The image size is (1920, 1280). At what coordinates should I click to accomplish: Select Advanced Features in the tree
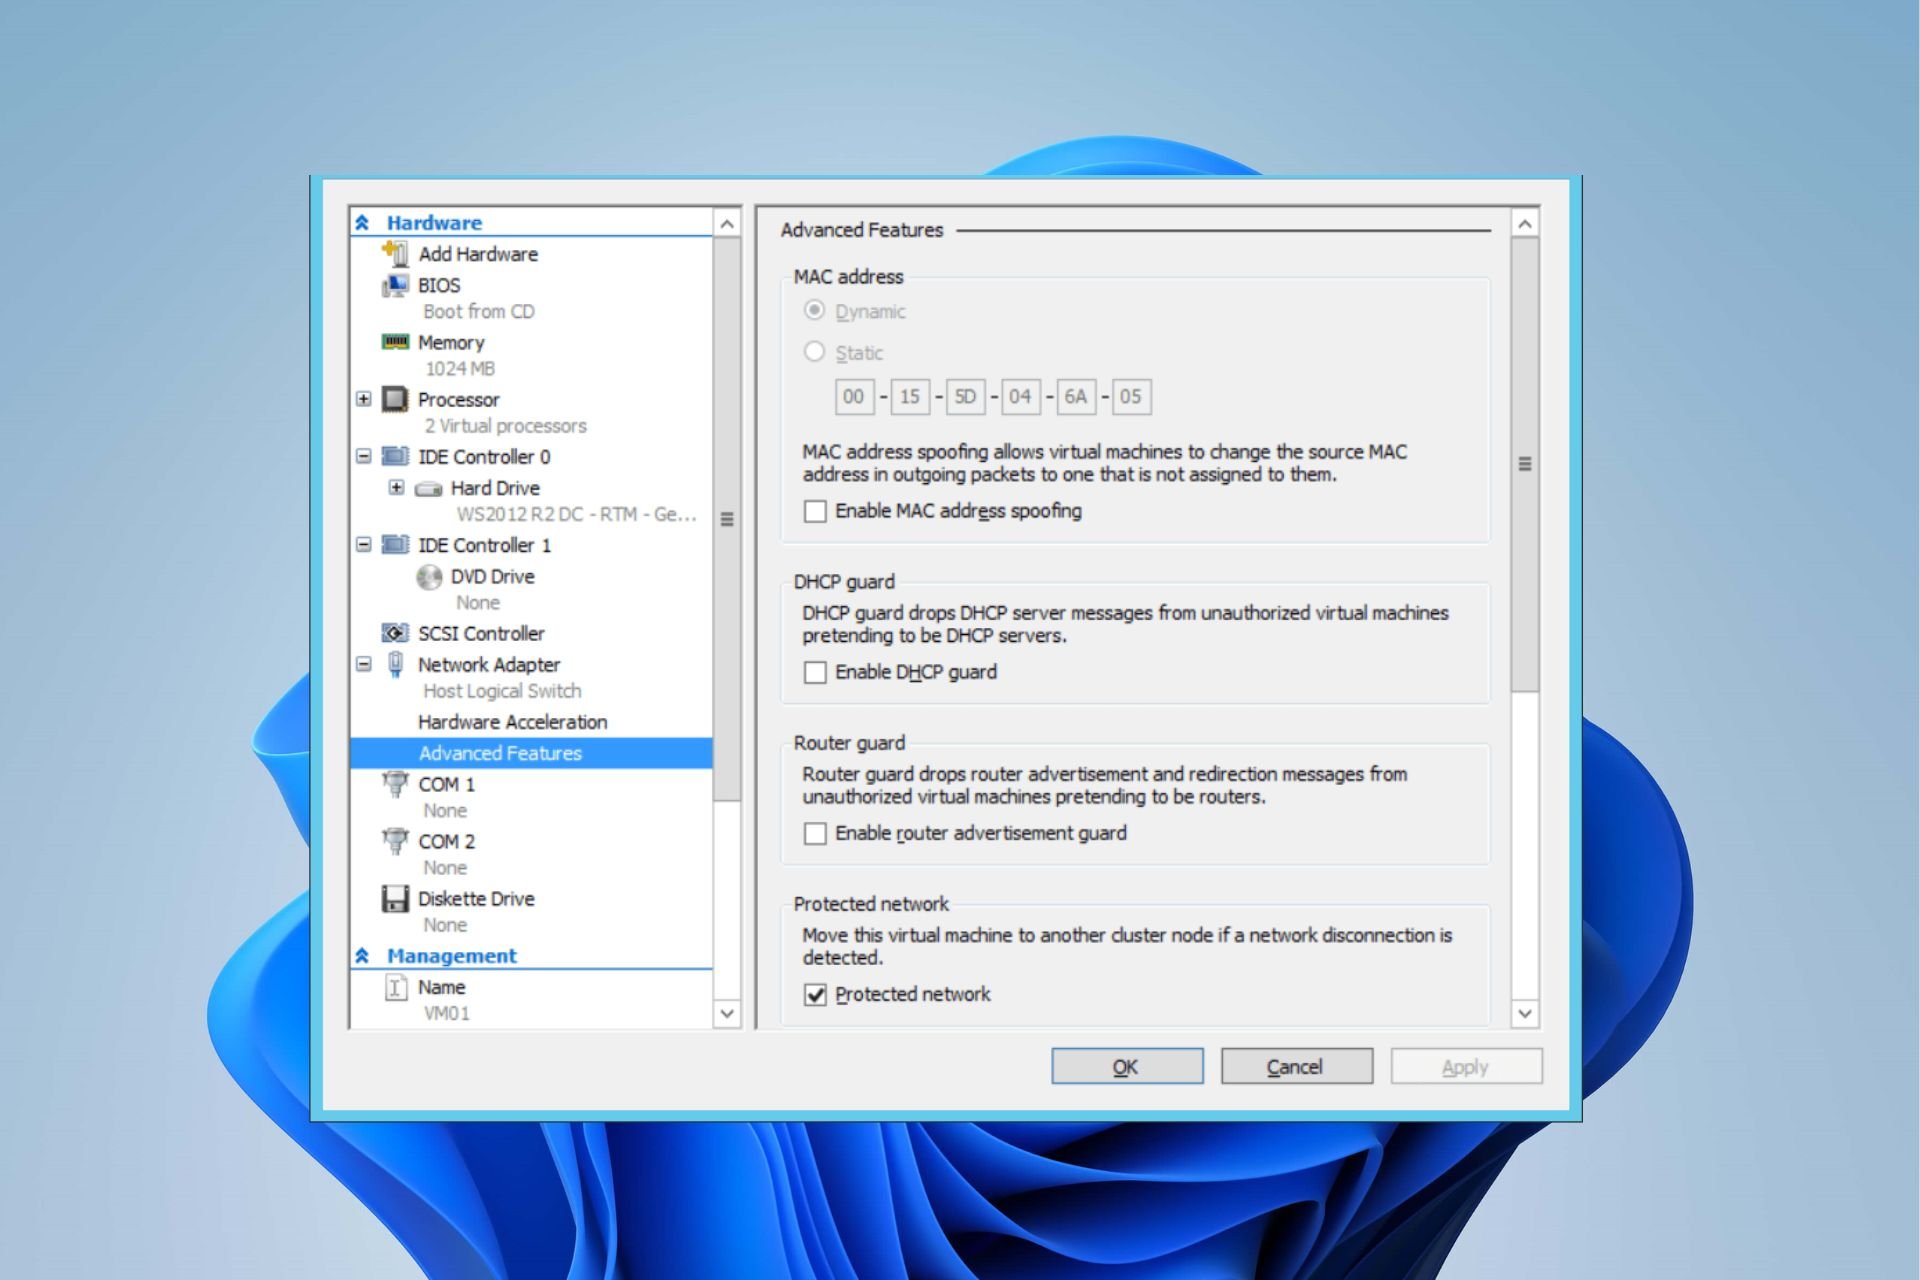[x=531, y=753]
